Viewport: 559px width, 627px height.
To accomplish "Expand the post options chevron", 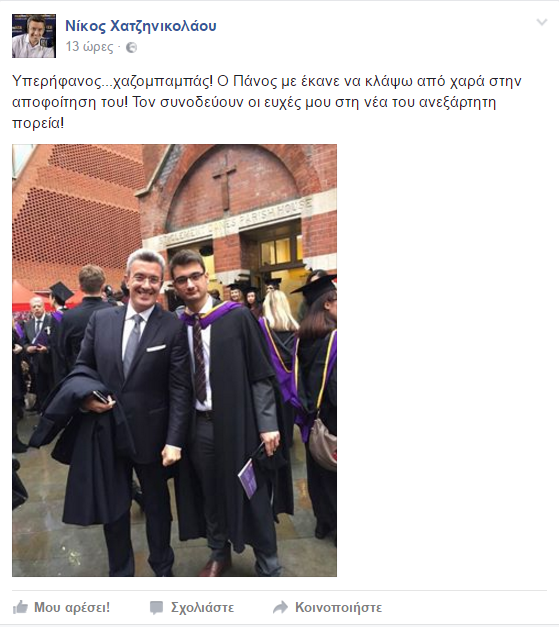I will click(x=541, y=22).
